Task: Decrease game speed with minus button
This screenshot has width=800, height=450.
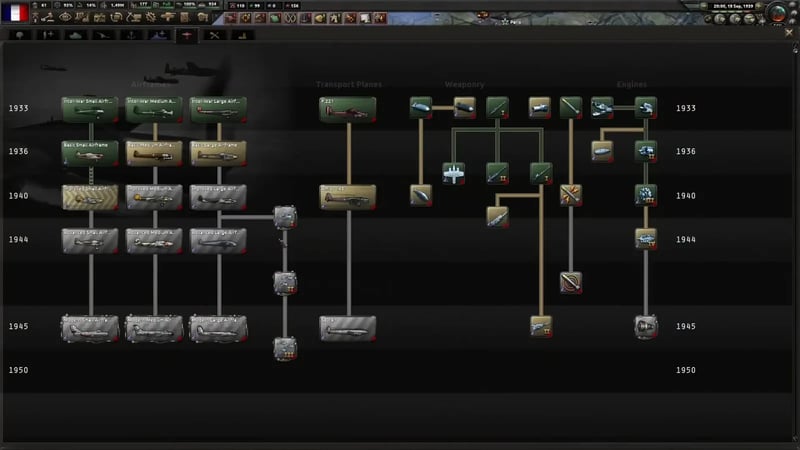Action: pyautogui.click(x=703, y=6)
